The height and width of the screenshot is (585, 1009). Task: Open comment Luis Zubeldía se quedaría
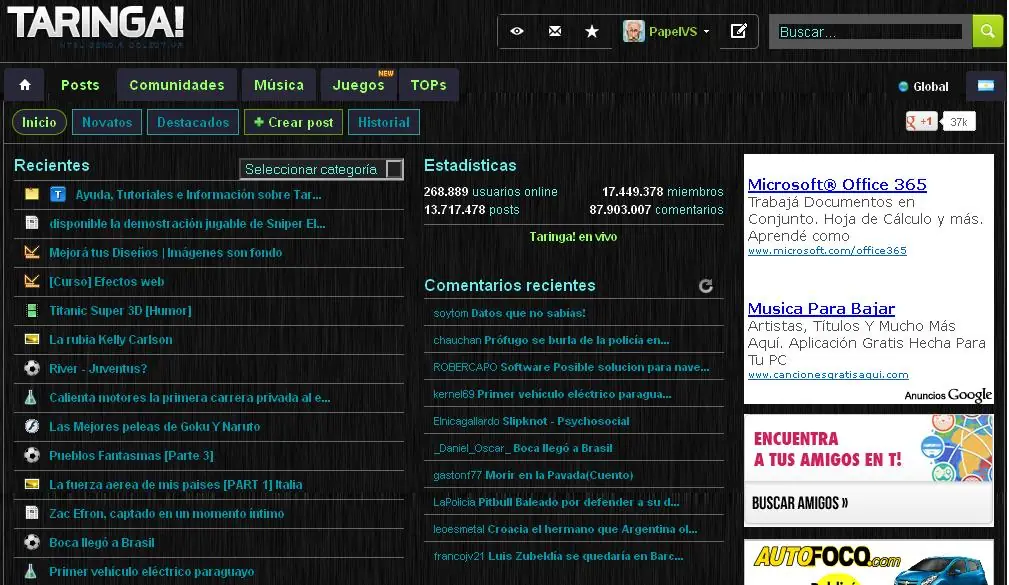[x=586, y=556]
